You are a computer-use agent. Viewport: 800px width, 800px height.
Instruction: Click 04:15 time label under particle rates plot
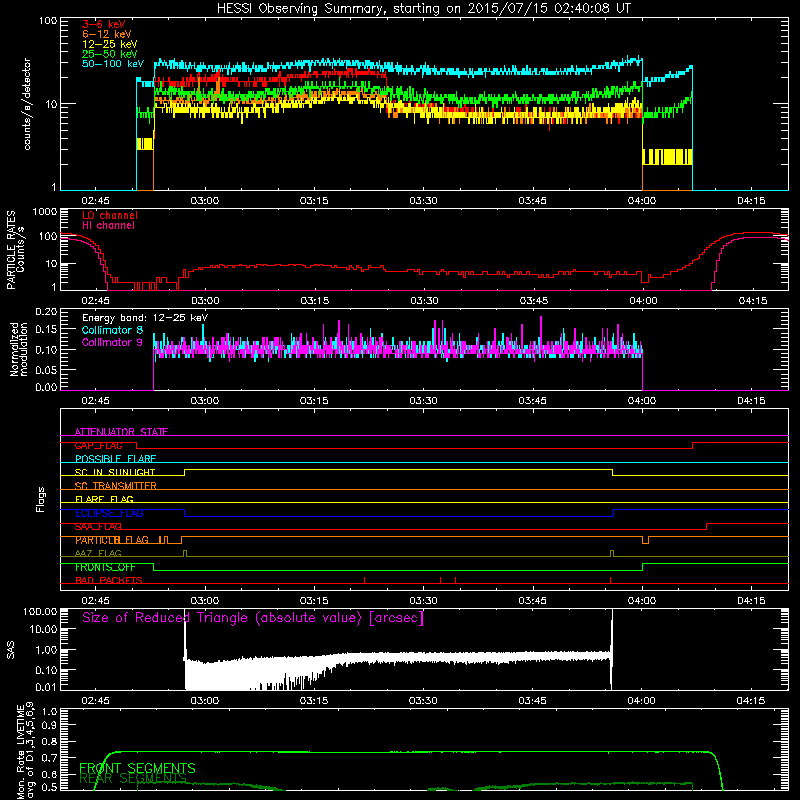click(753, 301)
